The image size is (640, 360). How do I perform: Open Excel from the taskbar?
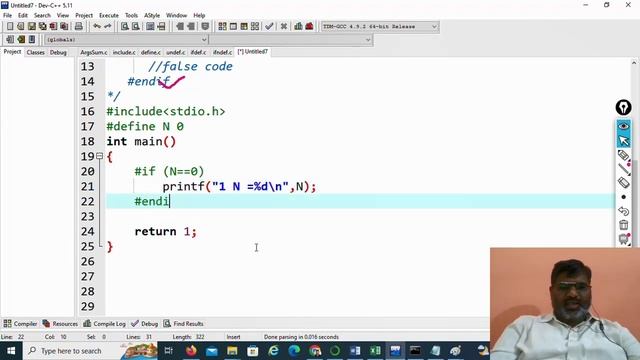coord(375,351)
